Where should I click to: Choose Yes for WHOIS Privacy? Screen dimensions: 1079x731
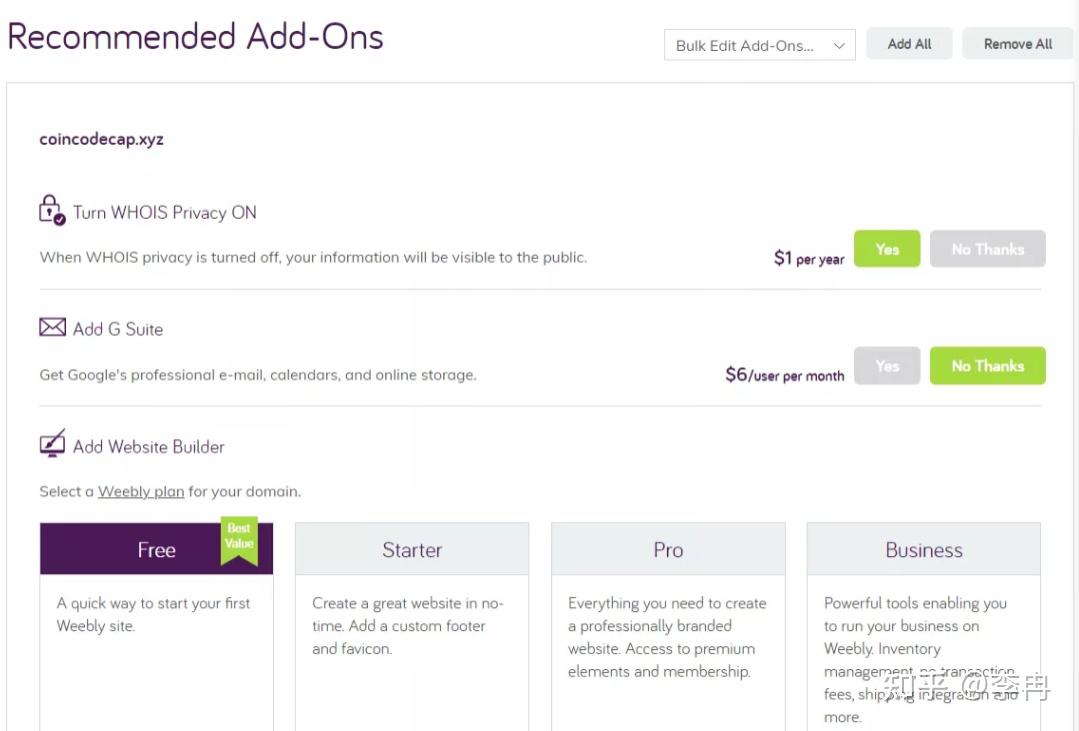click(x=886, y=249)
